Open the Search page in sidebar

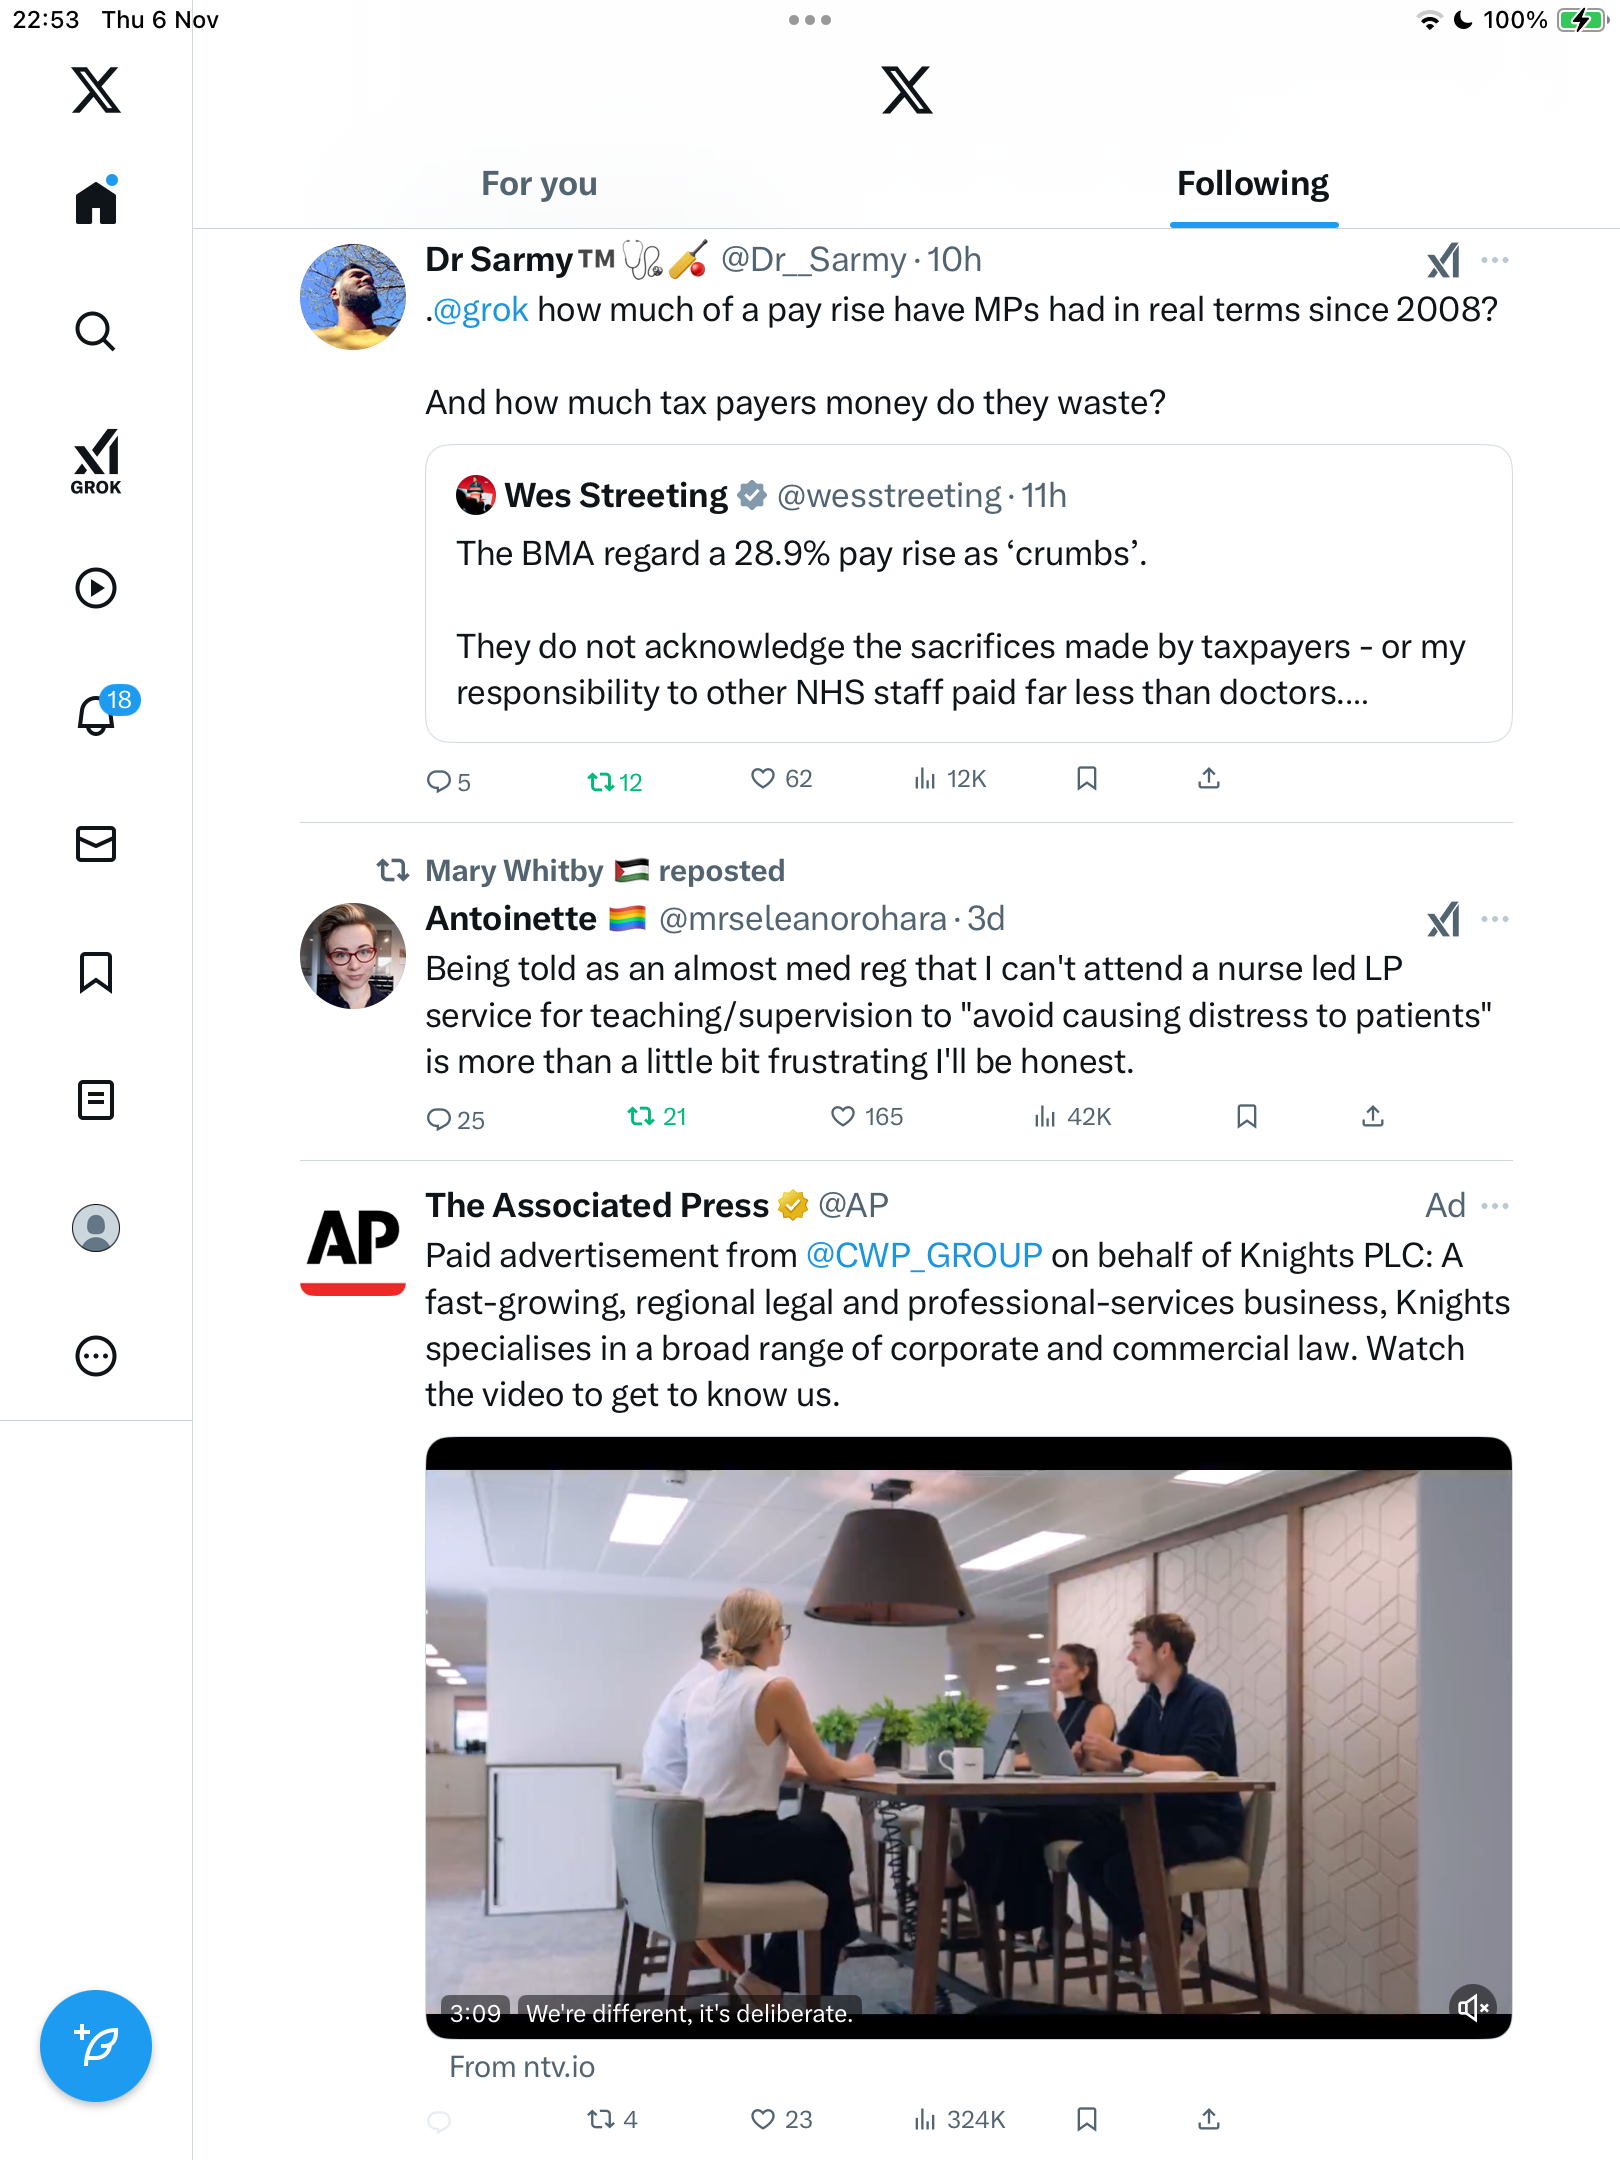[x=96, y=331]
